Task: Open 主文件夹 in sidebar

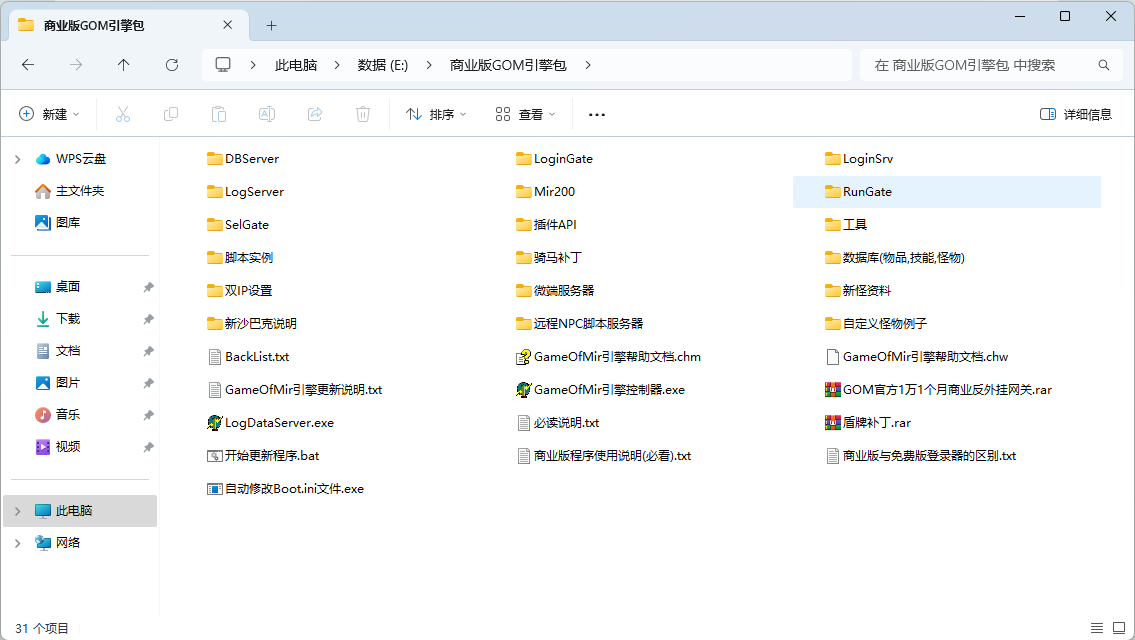Action: pyautogui.click(x=69, y=190)
